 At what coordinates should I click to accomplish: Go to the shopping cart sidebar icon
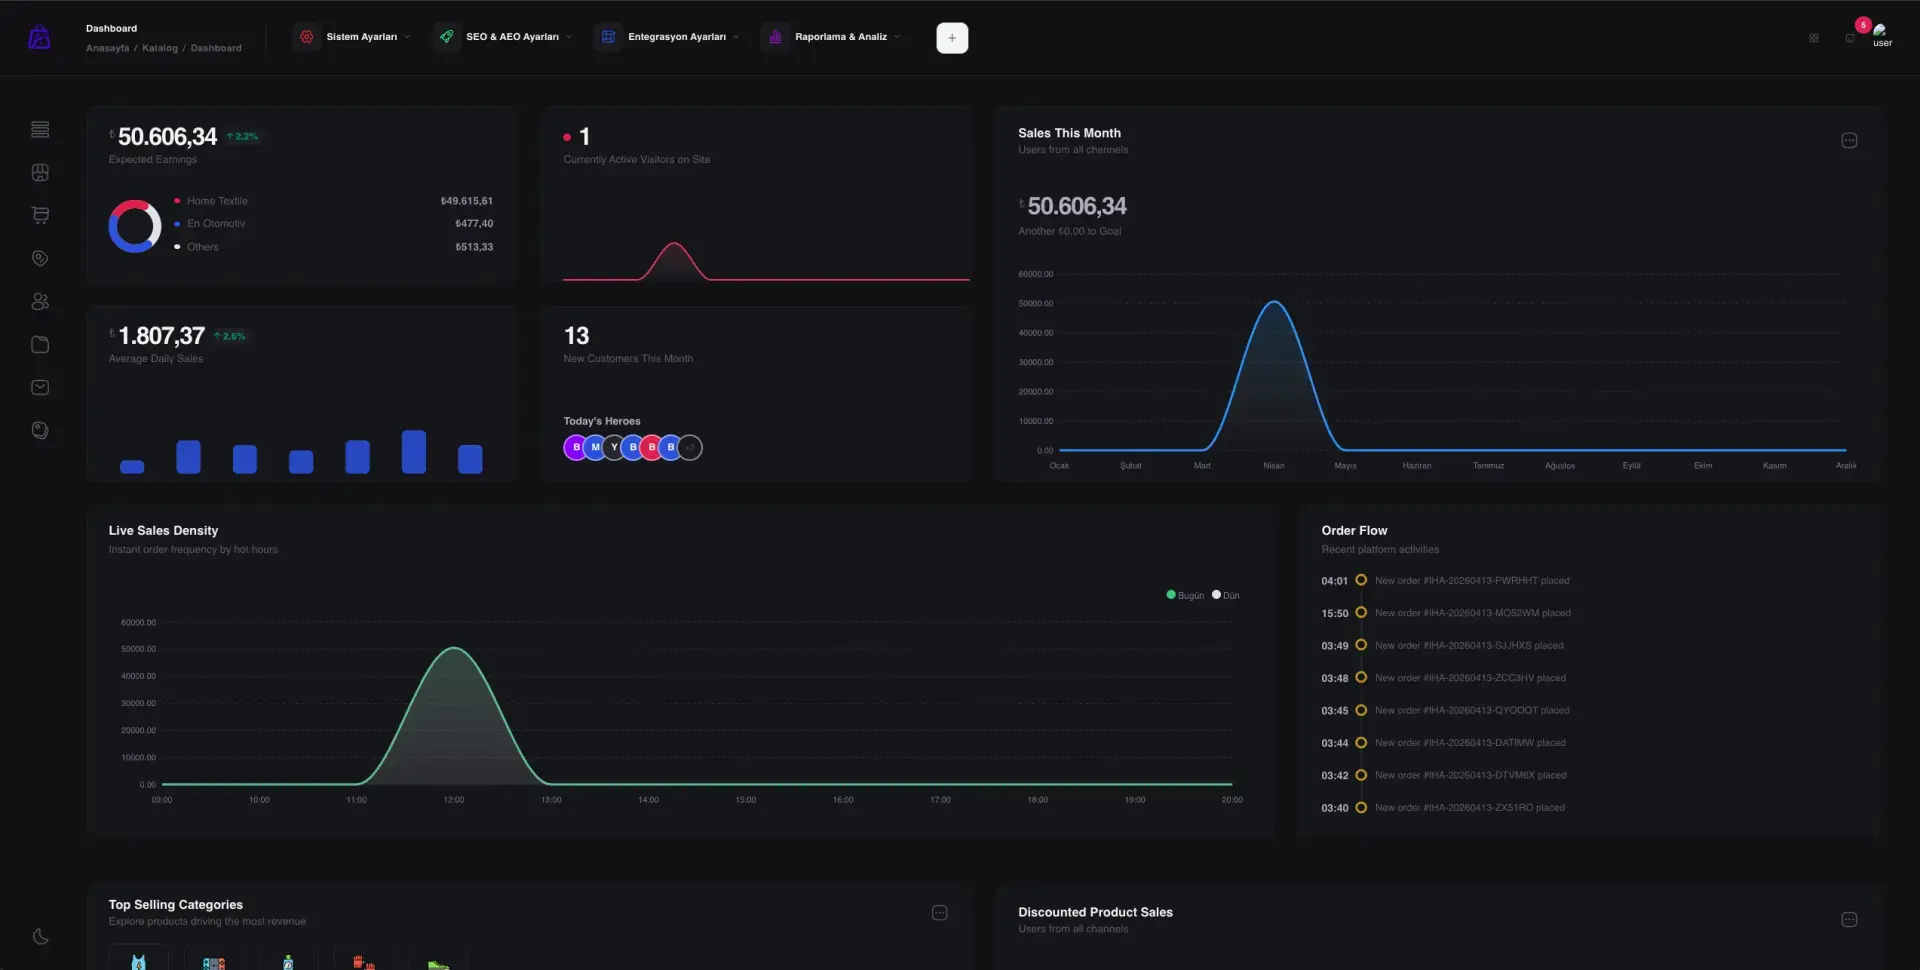coord(40,215)
